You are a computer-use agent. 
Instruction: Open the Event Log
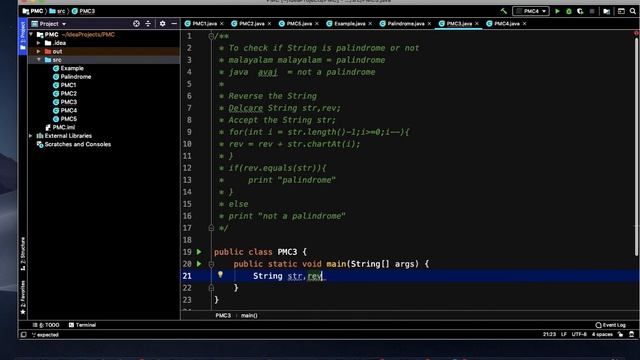611,325
